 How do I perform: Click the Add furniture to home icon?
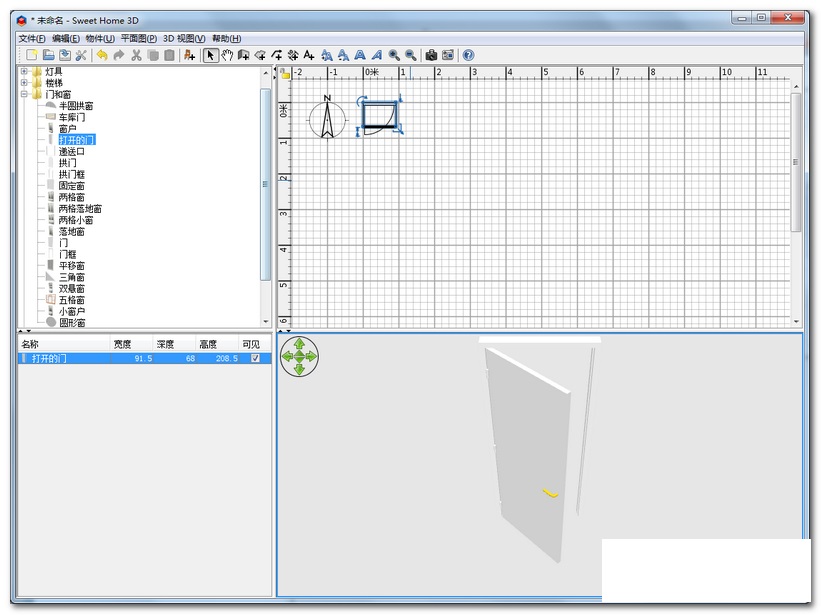189,55
